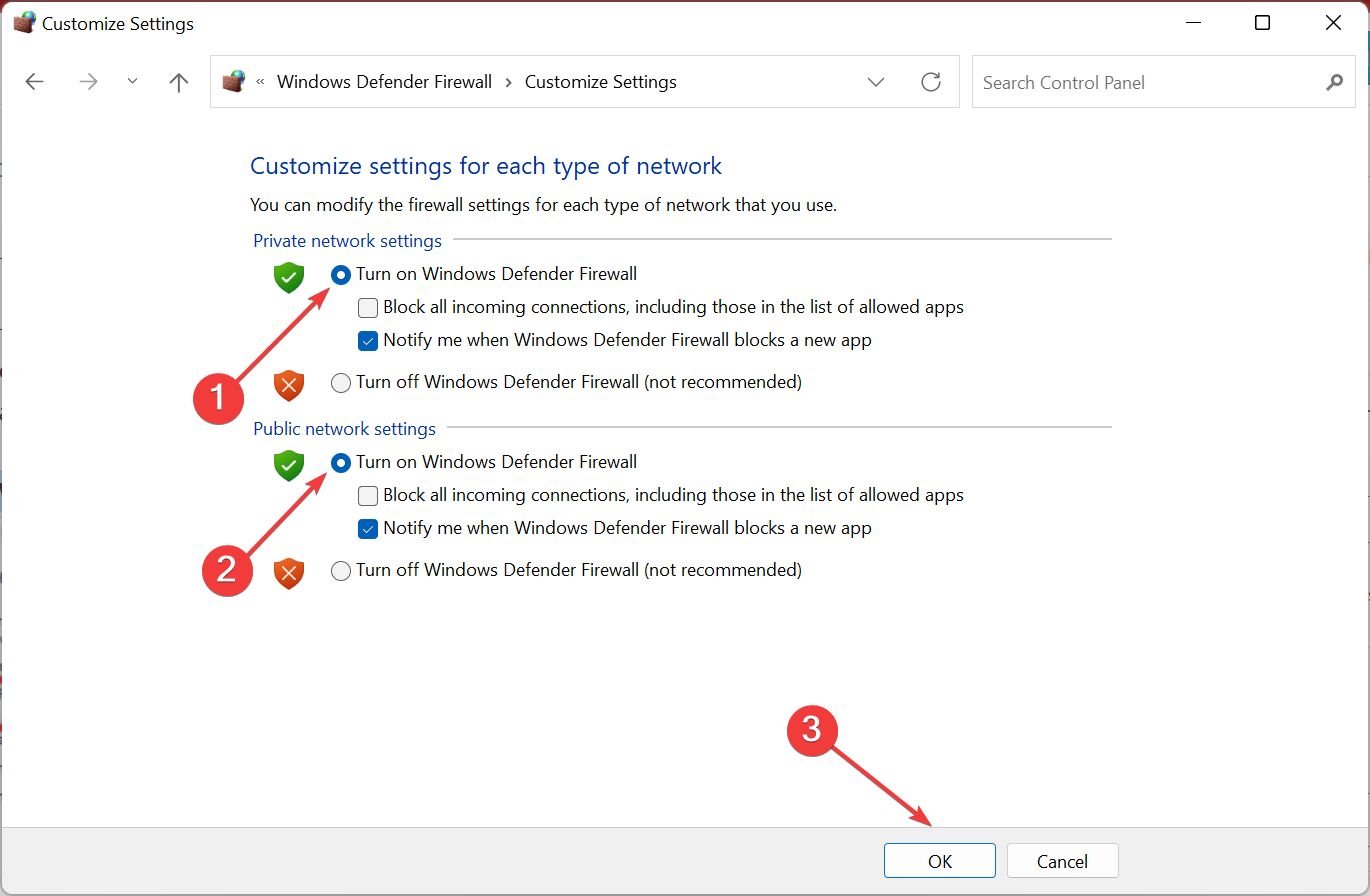
Task: Open the chevron after Windows Defender Firewall
Action: coord(508,82)
